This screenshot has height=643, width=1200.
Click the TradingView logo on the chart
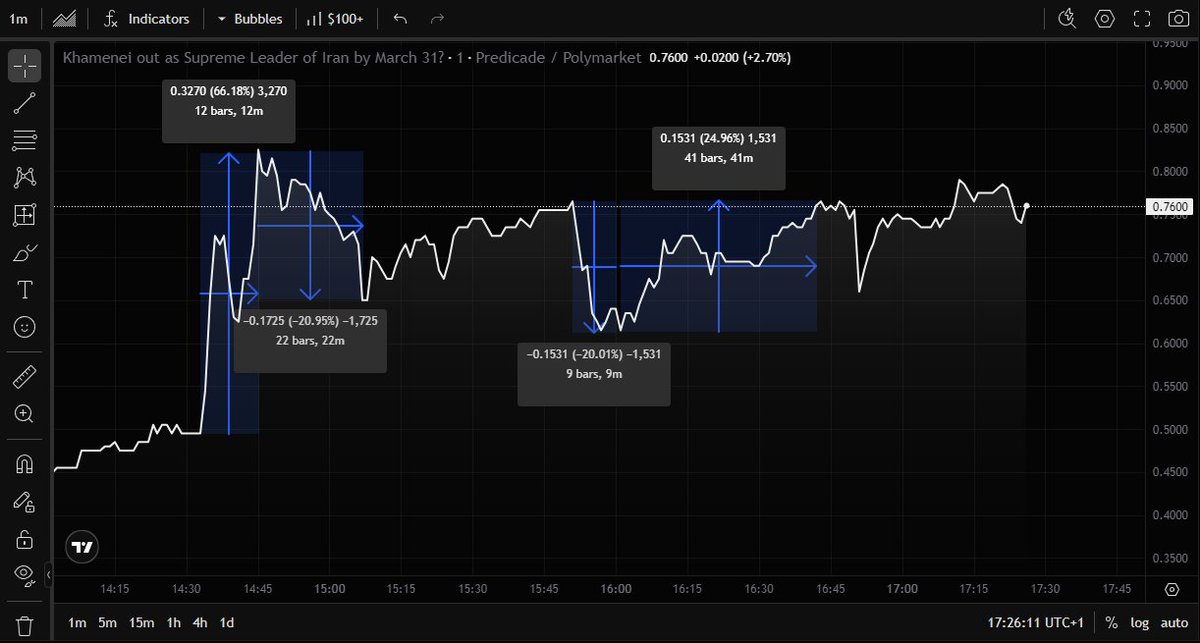click(x=83, y=547)
